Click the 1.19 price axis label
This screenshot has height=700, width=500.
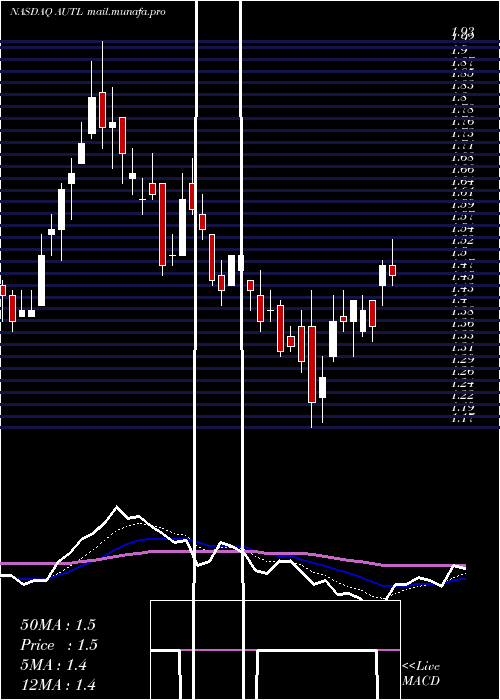pos(463,408)
